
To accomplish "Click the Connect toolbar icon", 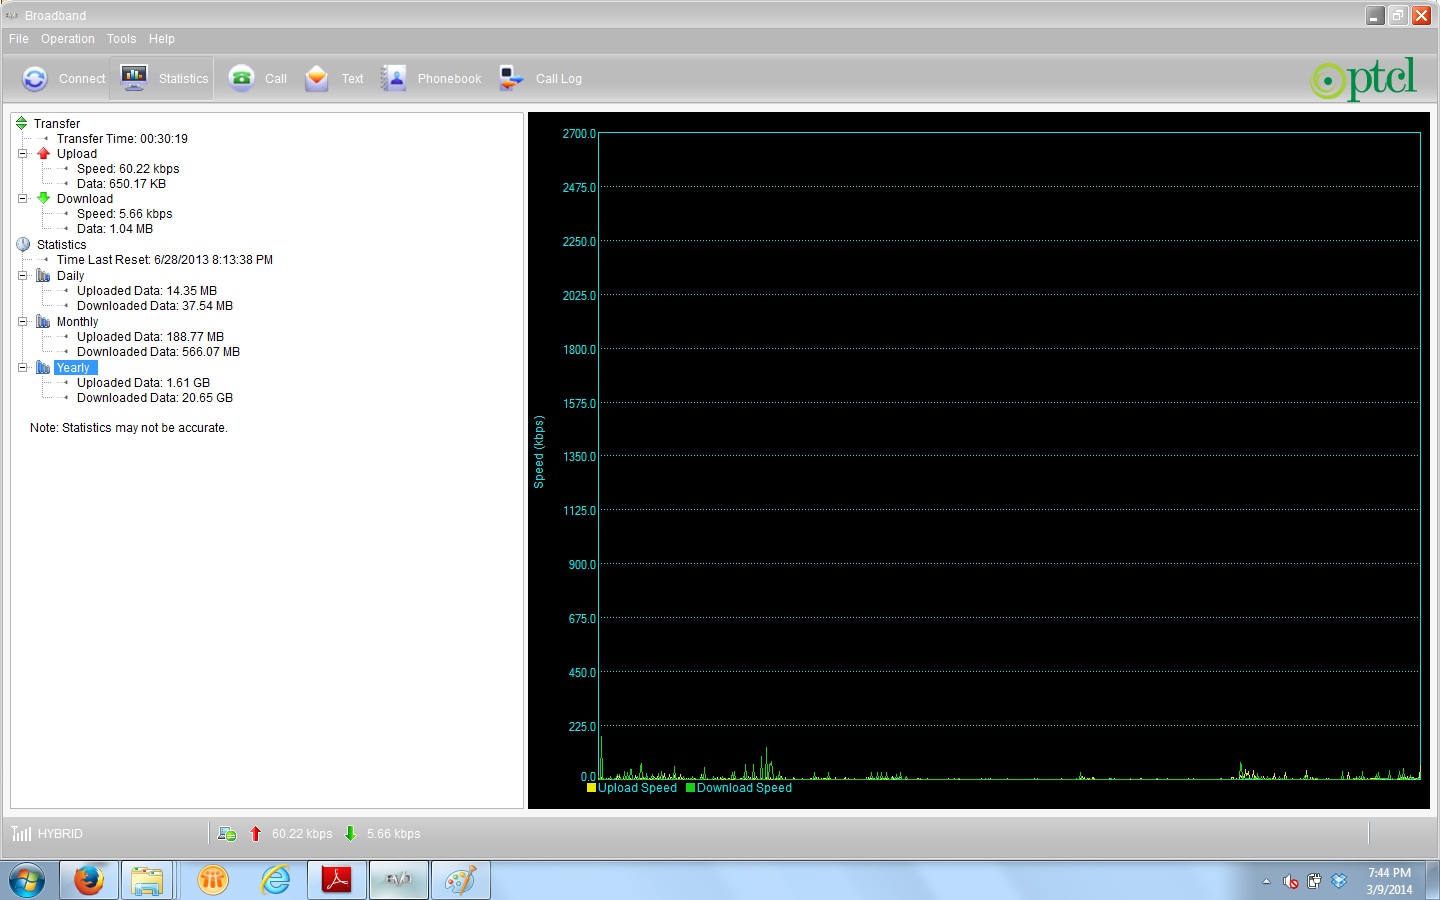I will [x=35, y=79].
